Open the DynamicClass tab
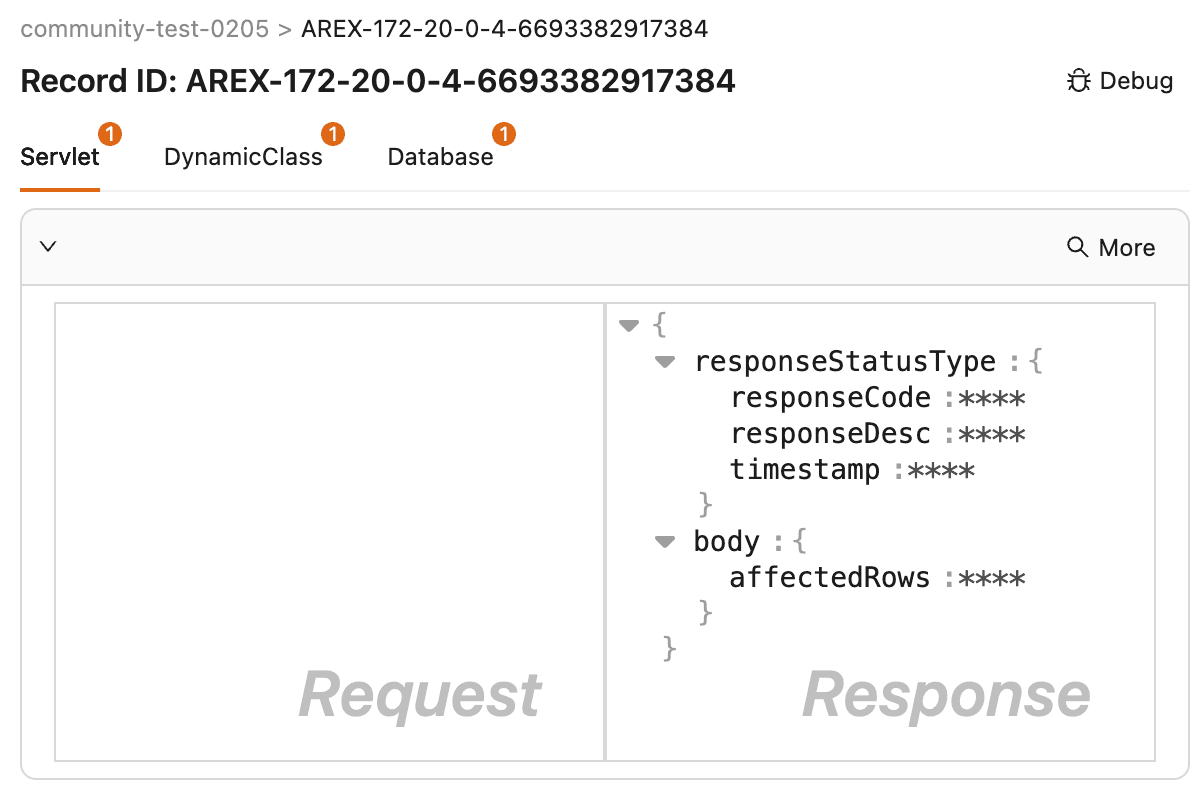1200x800 pixels. [243, 157]
